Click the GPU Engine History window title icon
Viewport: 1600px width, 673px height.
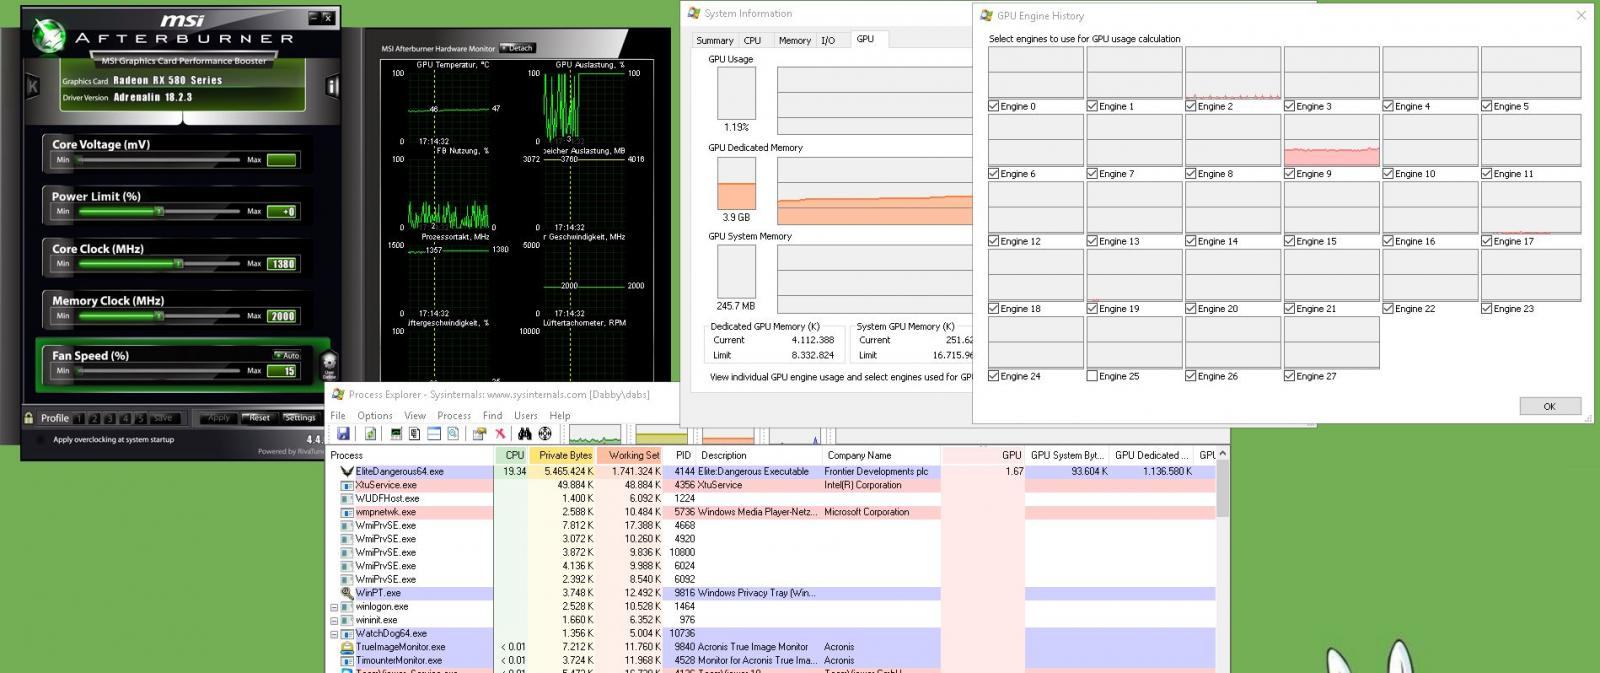coord(986,15)
